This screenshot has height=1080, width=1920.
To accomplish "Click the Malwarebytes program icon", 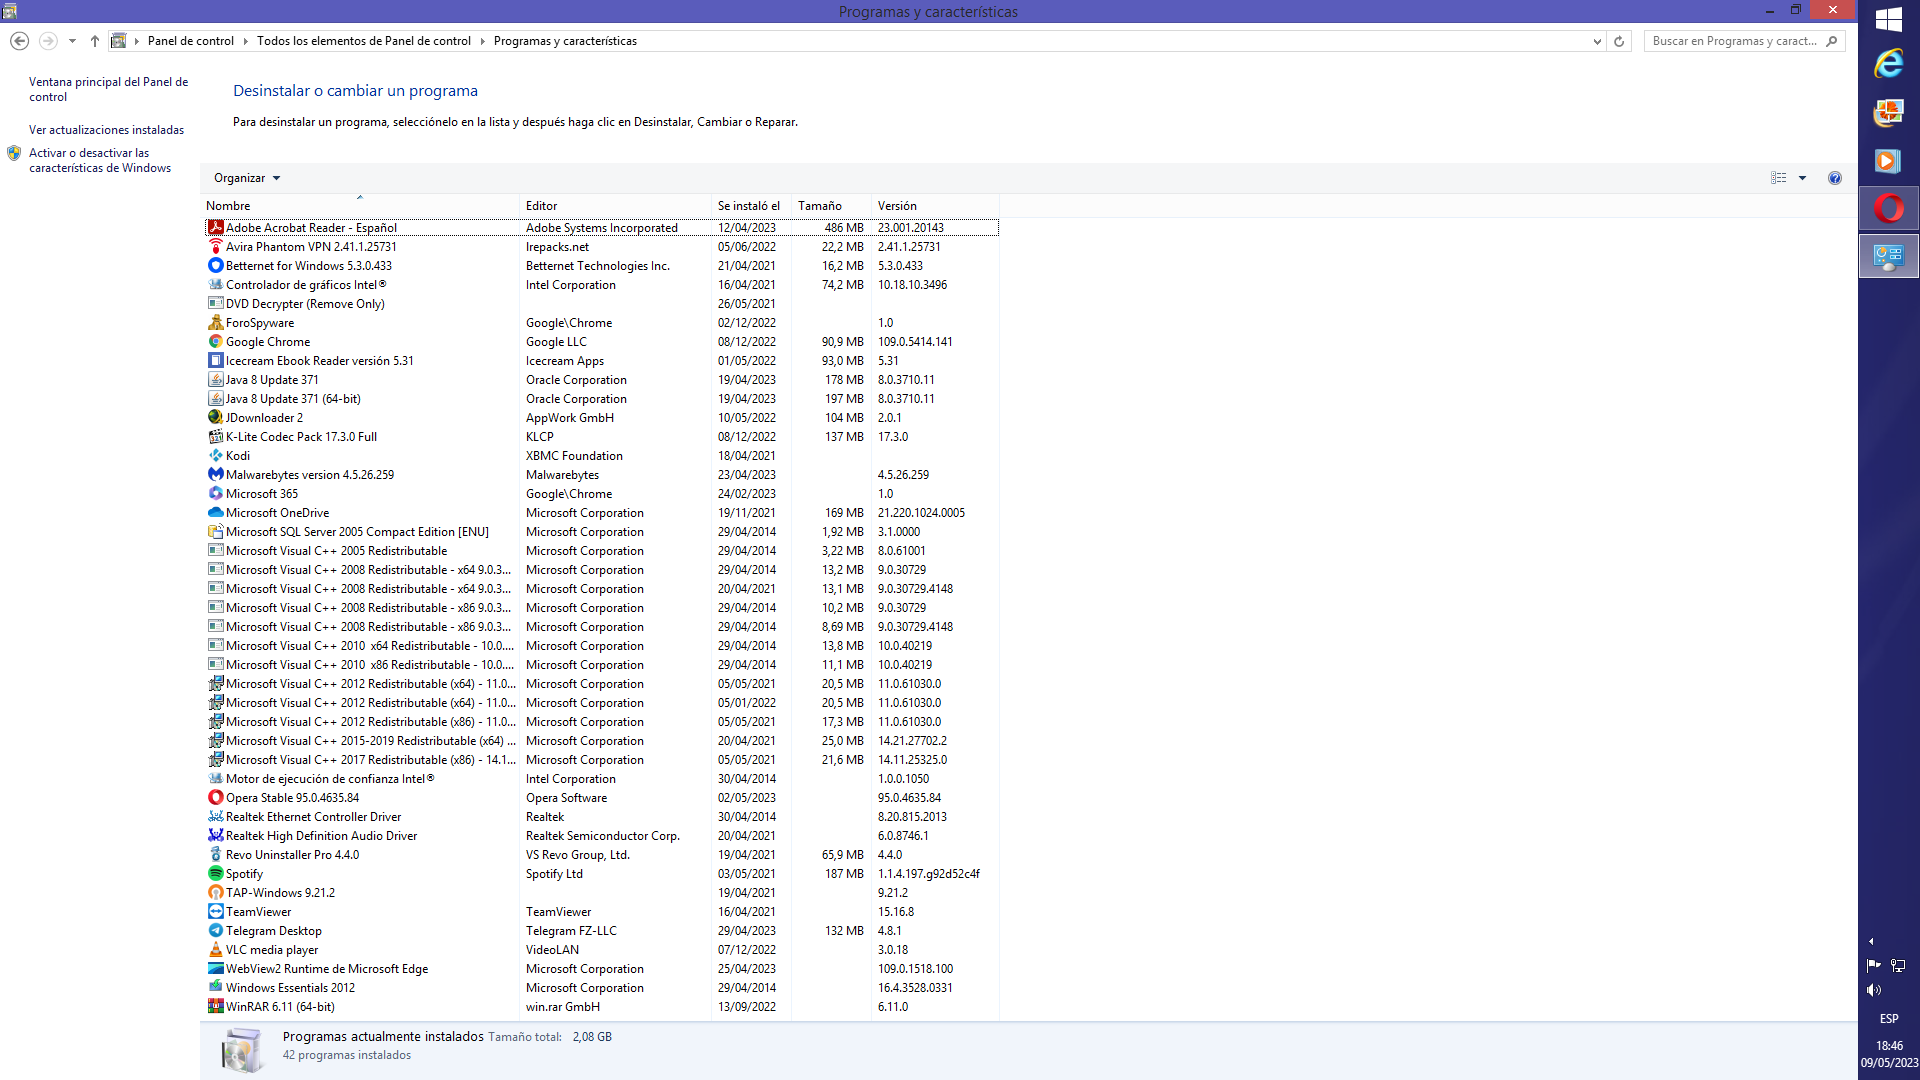I will click(215, 475).
